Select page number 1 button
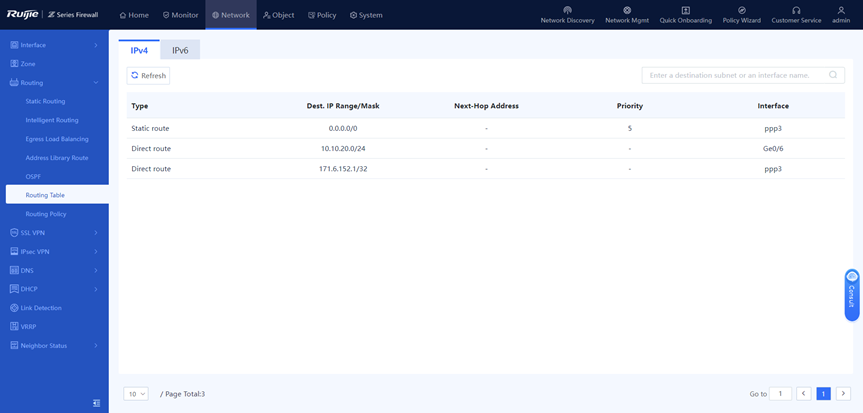863x413 pixels. [x=823, y=394]
